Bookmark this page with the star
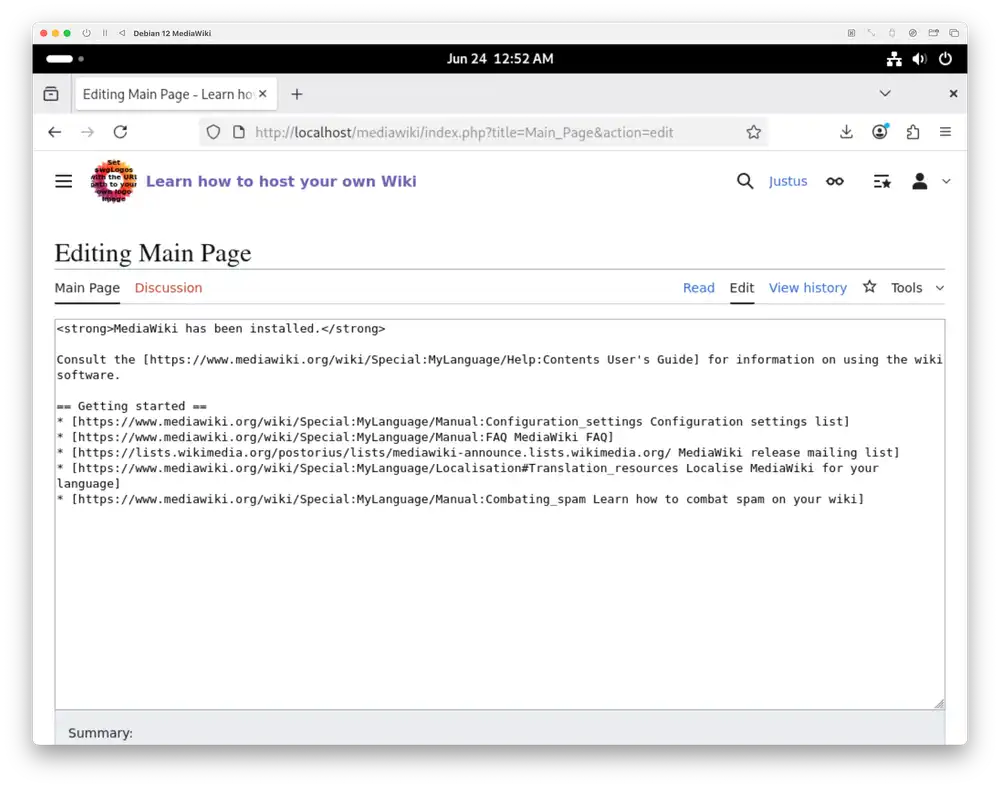 753,132
